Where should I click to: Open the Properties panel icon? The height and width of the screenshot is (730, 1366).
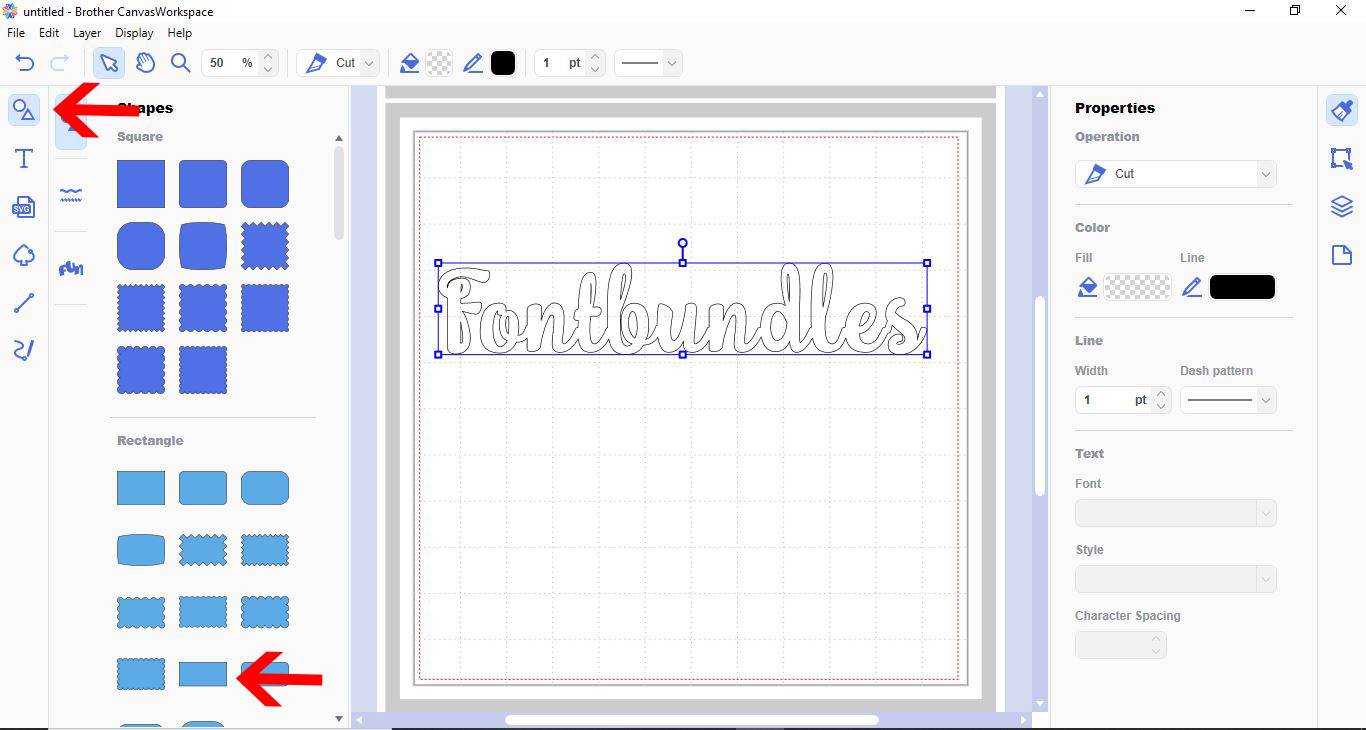[x=1342, y=110]
